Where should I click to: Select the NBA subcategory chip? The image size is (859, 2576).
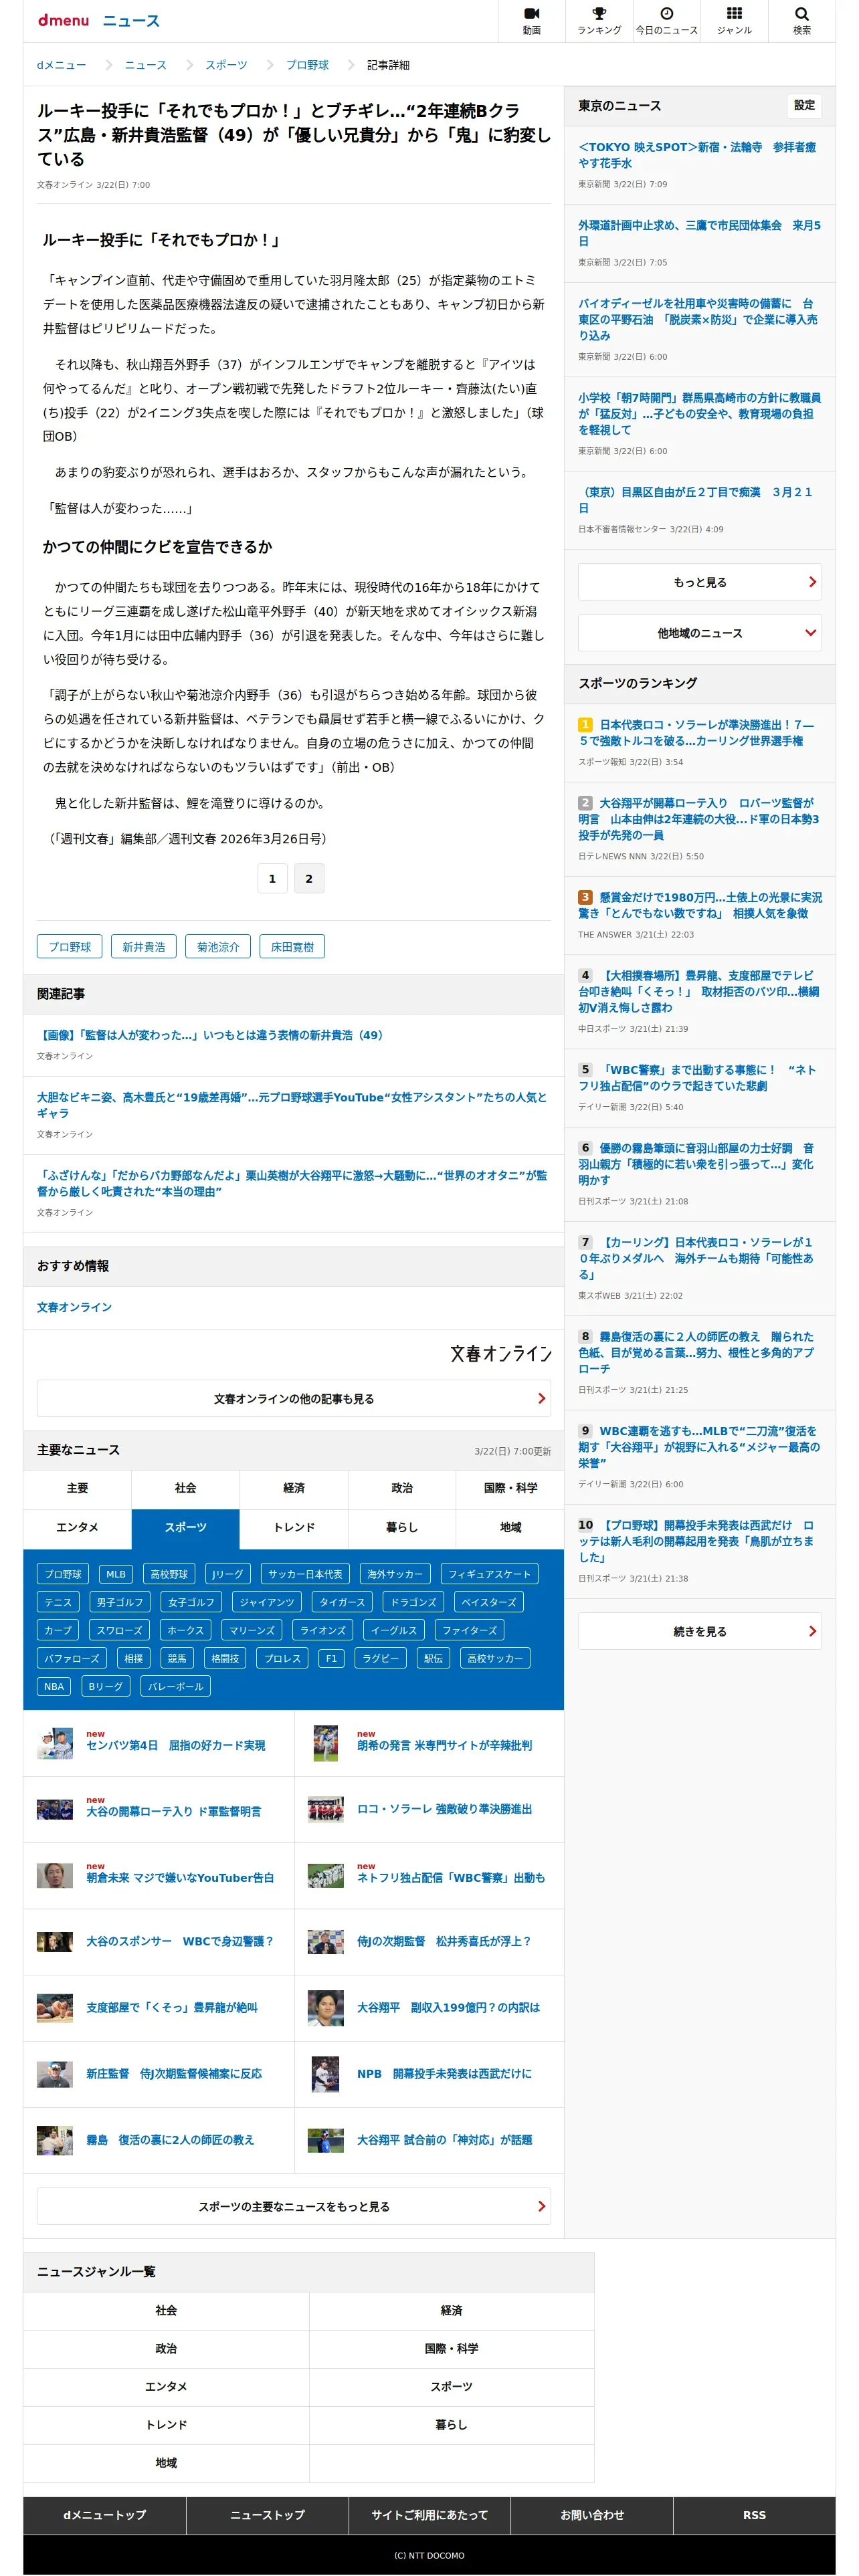(54, 1686)
